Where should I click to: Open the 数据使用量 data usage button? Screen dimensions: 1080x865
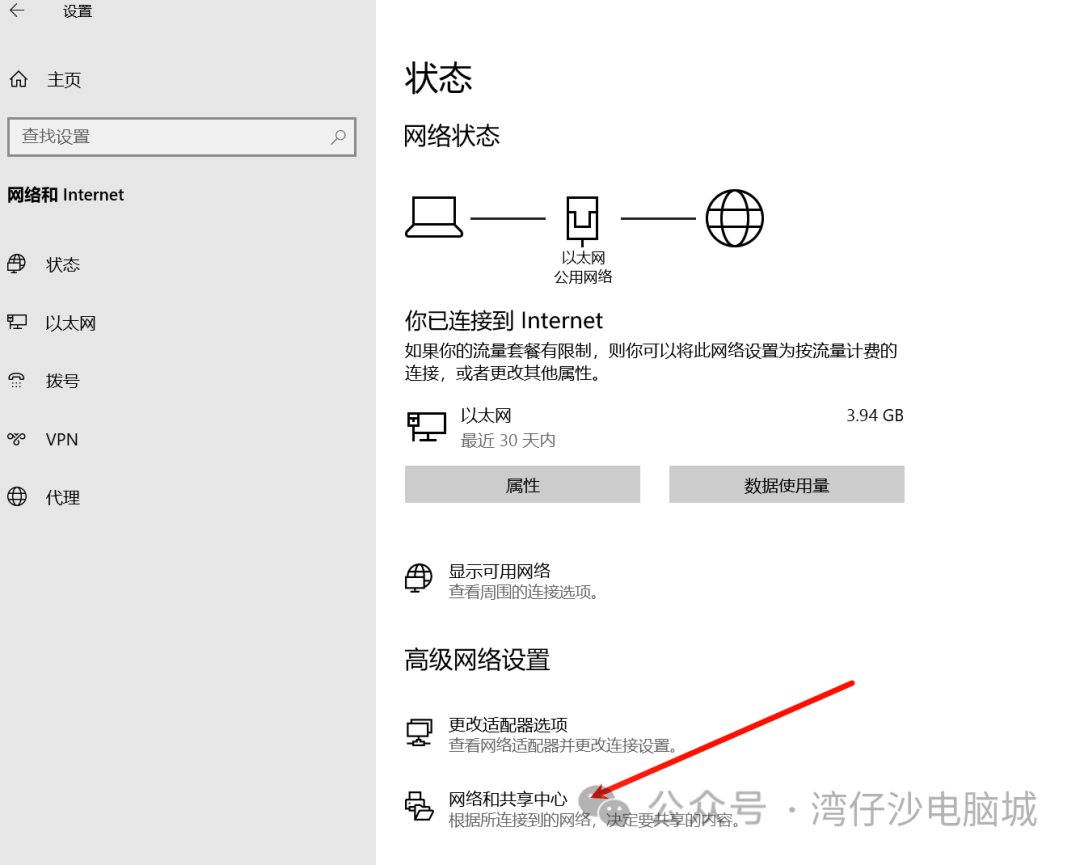coord(786,485)
